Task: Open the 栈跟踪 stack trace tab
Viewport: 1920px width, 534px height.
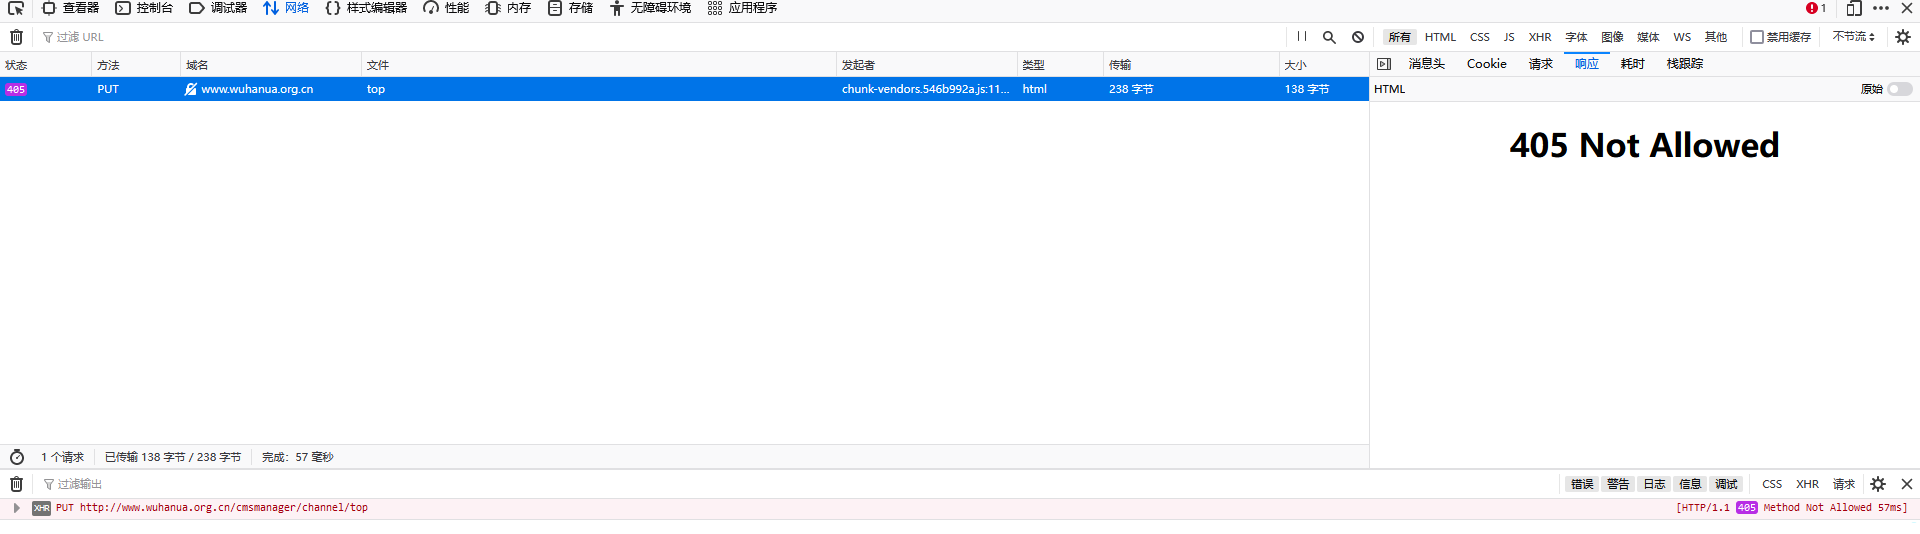Action: (x=1685, y=64)
